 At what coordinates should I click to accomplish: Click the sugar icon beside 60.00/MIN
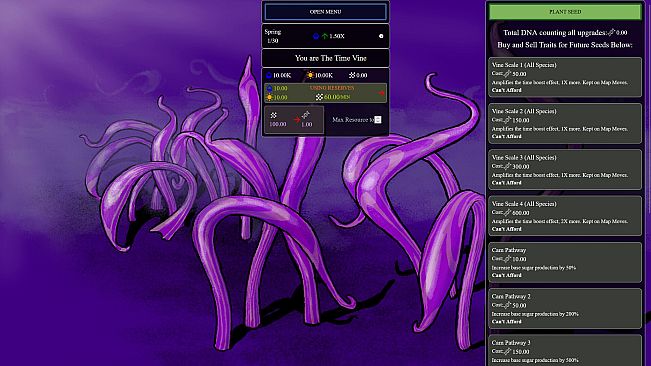tap(319, 97)
